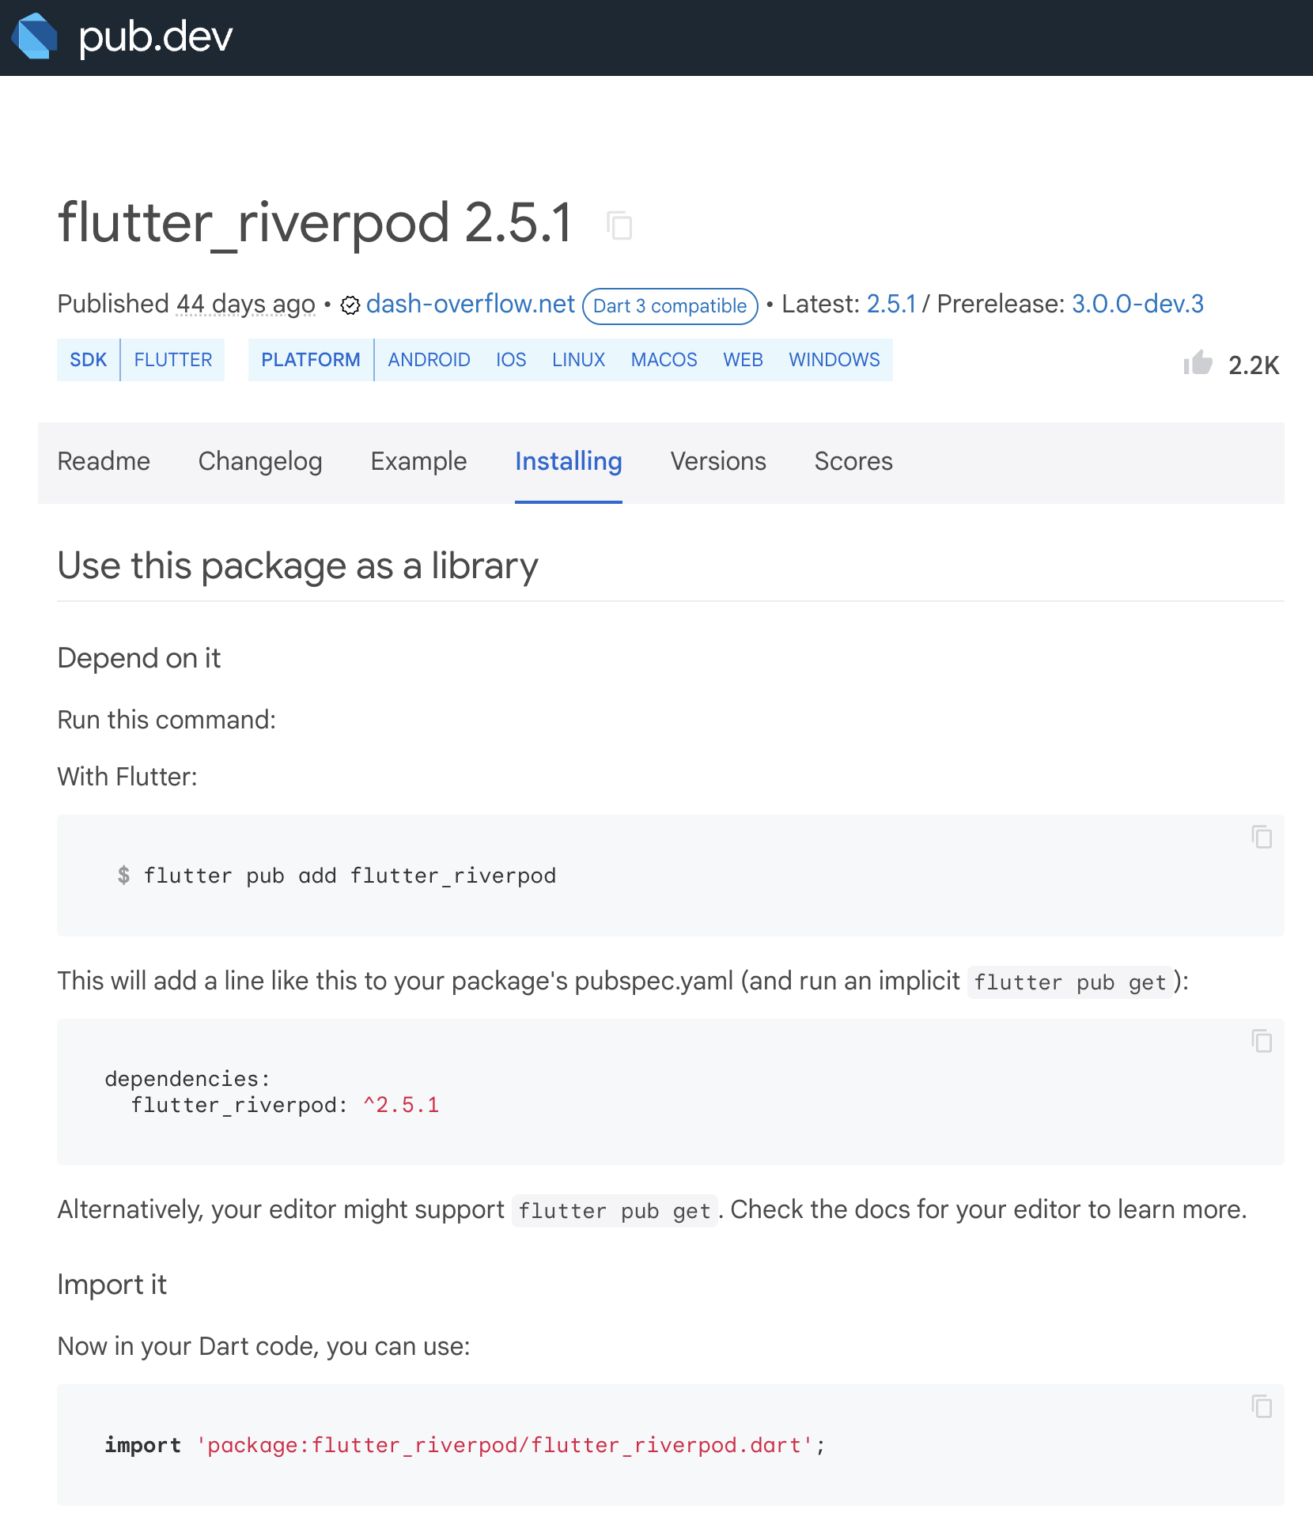Click the copy icon on the flutter pub add command

(x=1260, y=835)
